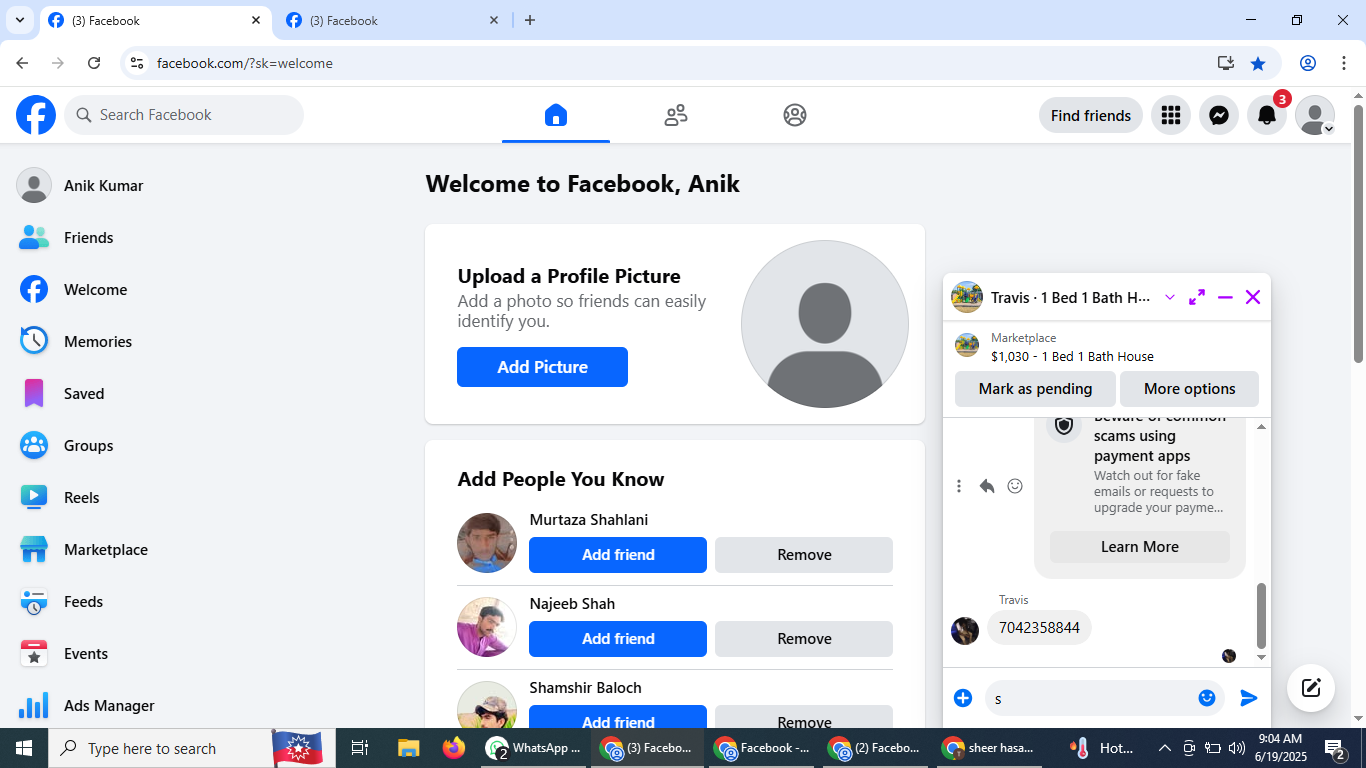Bookmark page with the star icon

(1258, 63)
